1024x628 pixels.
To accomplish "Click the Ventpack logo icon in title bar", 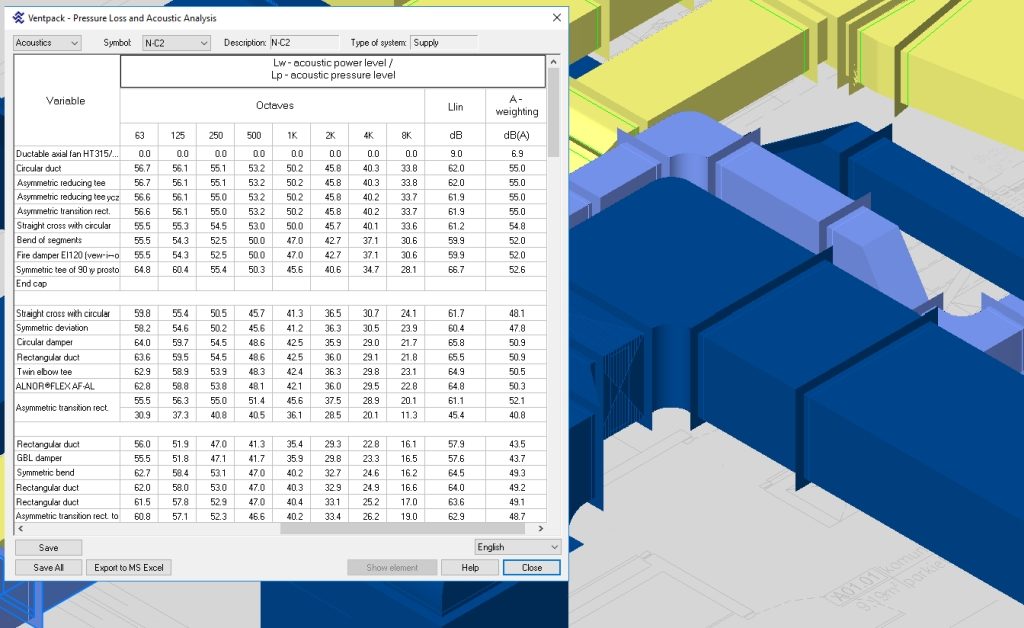I will (x=19, y=18).
